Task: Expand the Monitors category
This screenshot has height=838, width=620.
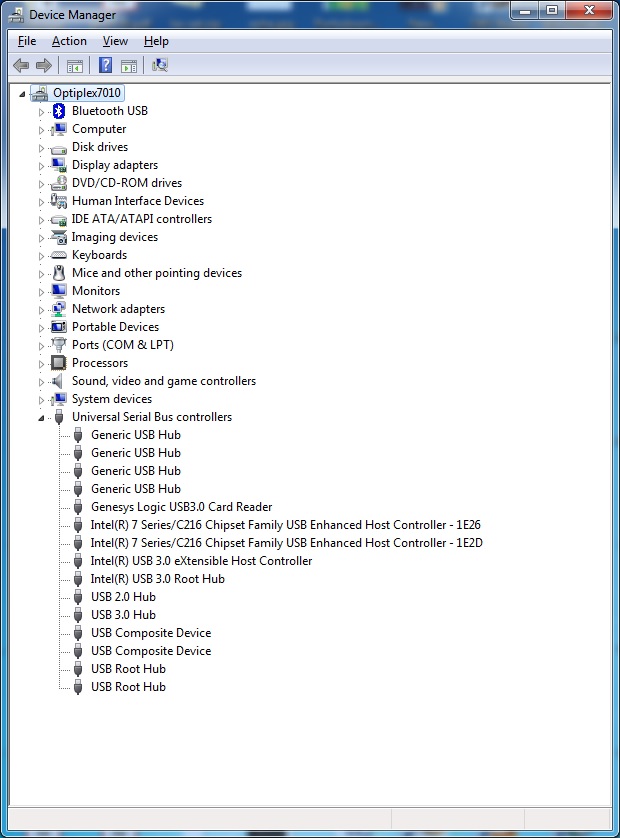Action: pos(41,292)
